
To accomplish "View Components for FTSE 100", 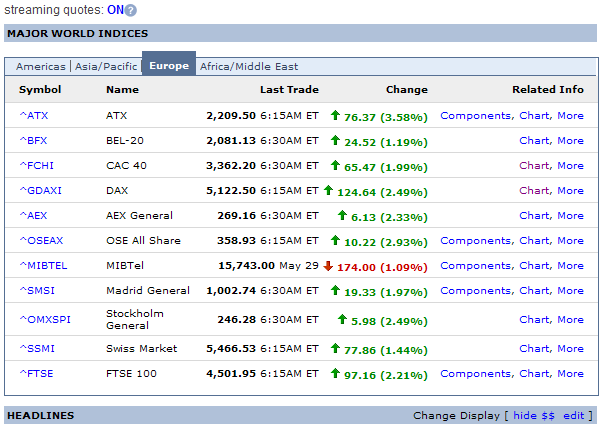I will pyautogui.click(x=475, y=373).
